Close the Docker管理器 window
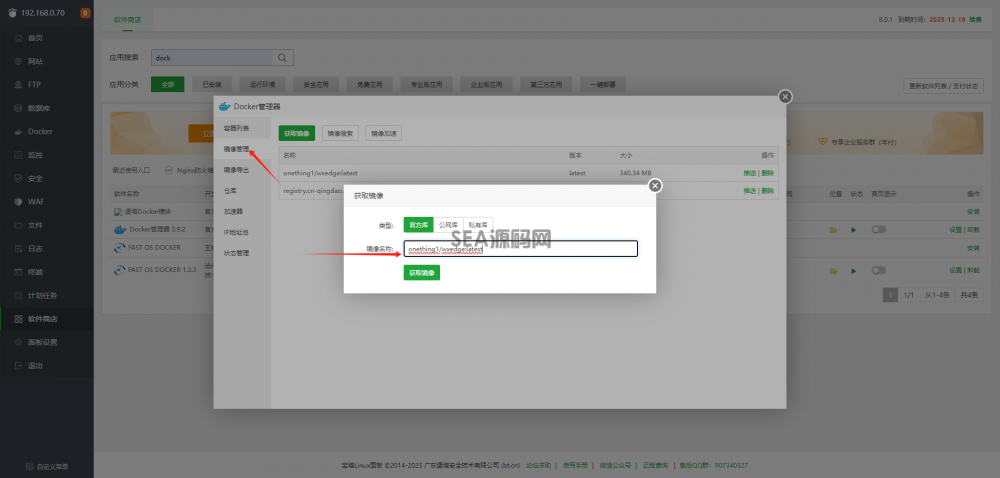 [x=785, y=96]
